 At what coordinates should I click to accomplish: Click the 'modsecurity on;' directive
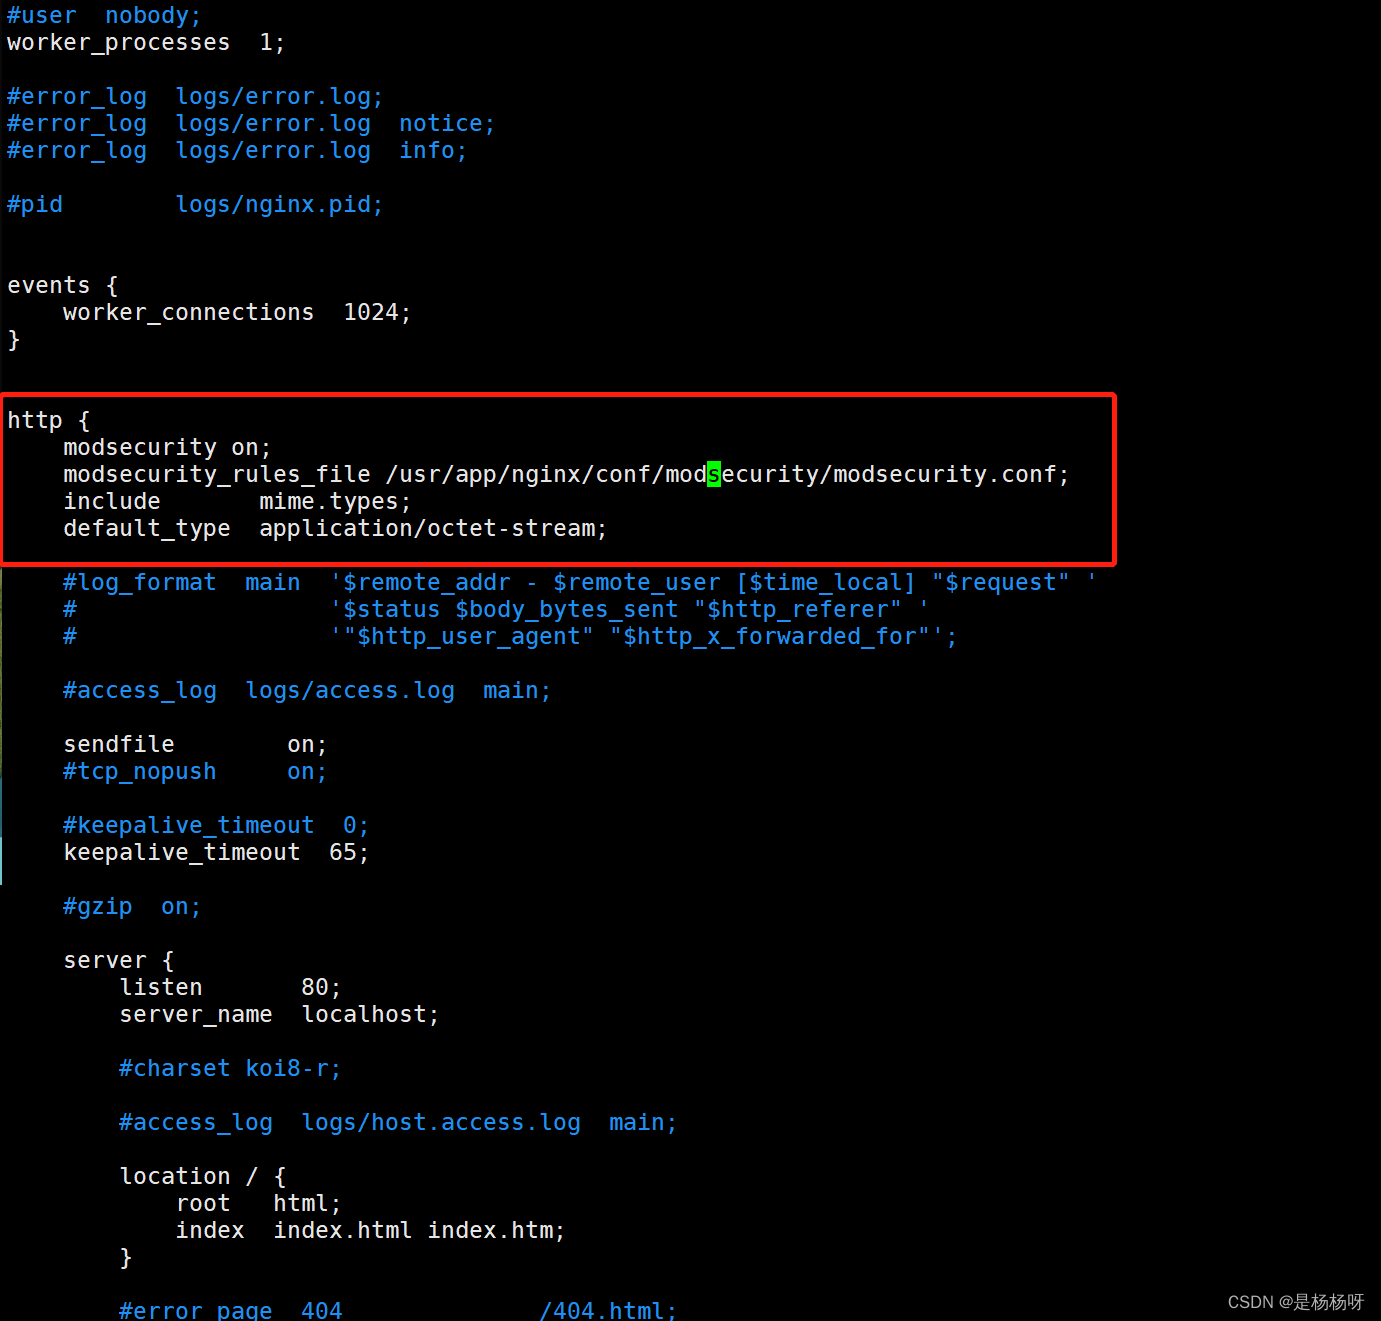click(167, 448)
